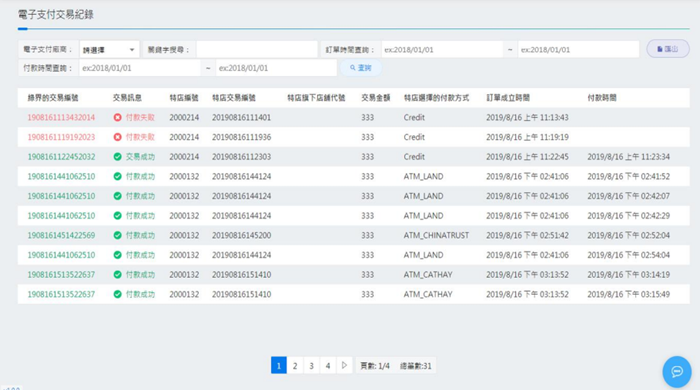Click transaction number 1908161119192023
This screenshot has height=390, width=700.
tap(61, 137)
